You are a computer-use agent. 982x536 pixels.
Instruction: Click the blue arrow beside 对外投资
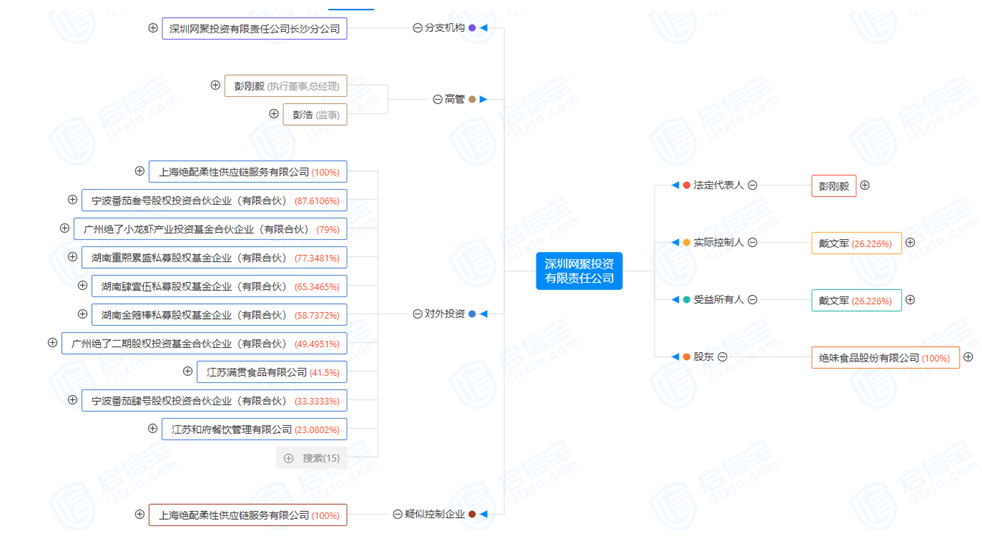click(483, 314)
